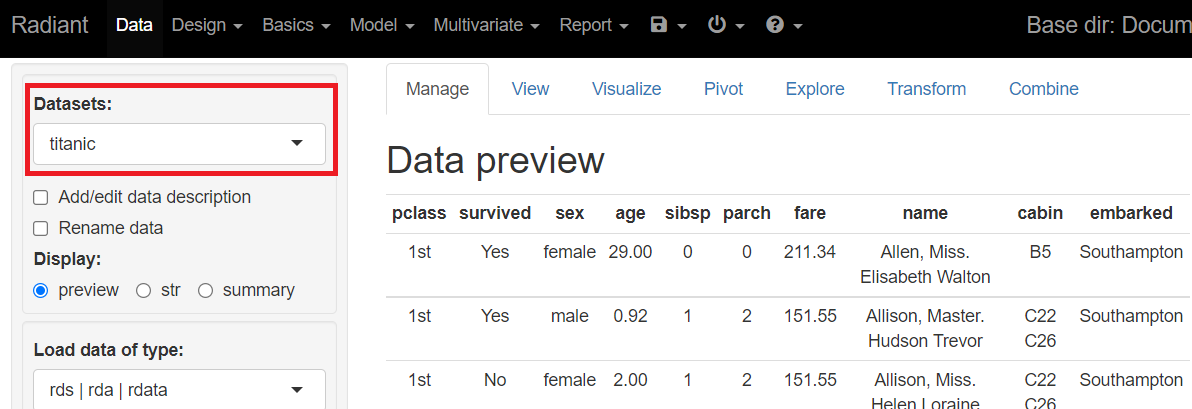Click the Radiant brand logo

coord(52,25)
